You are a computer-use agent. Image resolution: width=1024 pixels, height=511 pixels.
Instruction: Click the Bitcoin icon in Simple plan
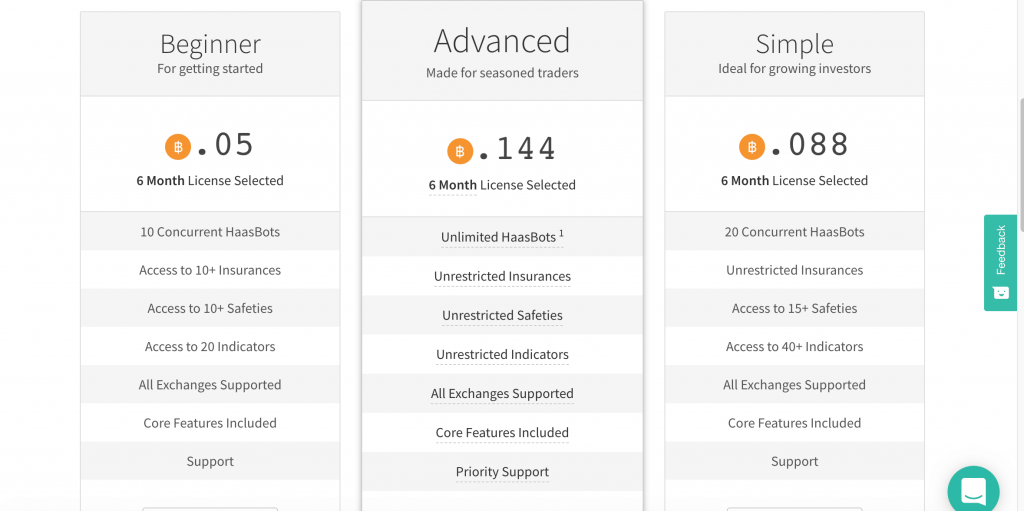point(752,146)
